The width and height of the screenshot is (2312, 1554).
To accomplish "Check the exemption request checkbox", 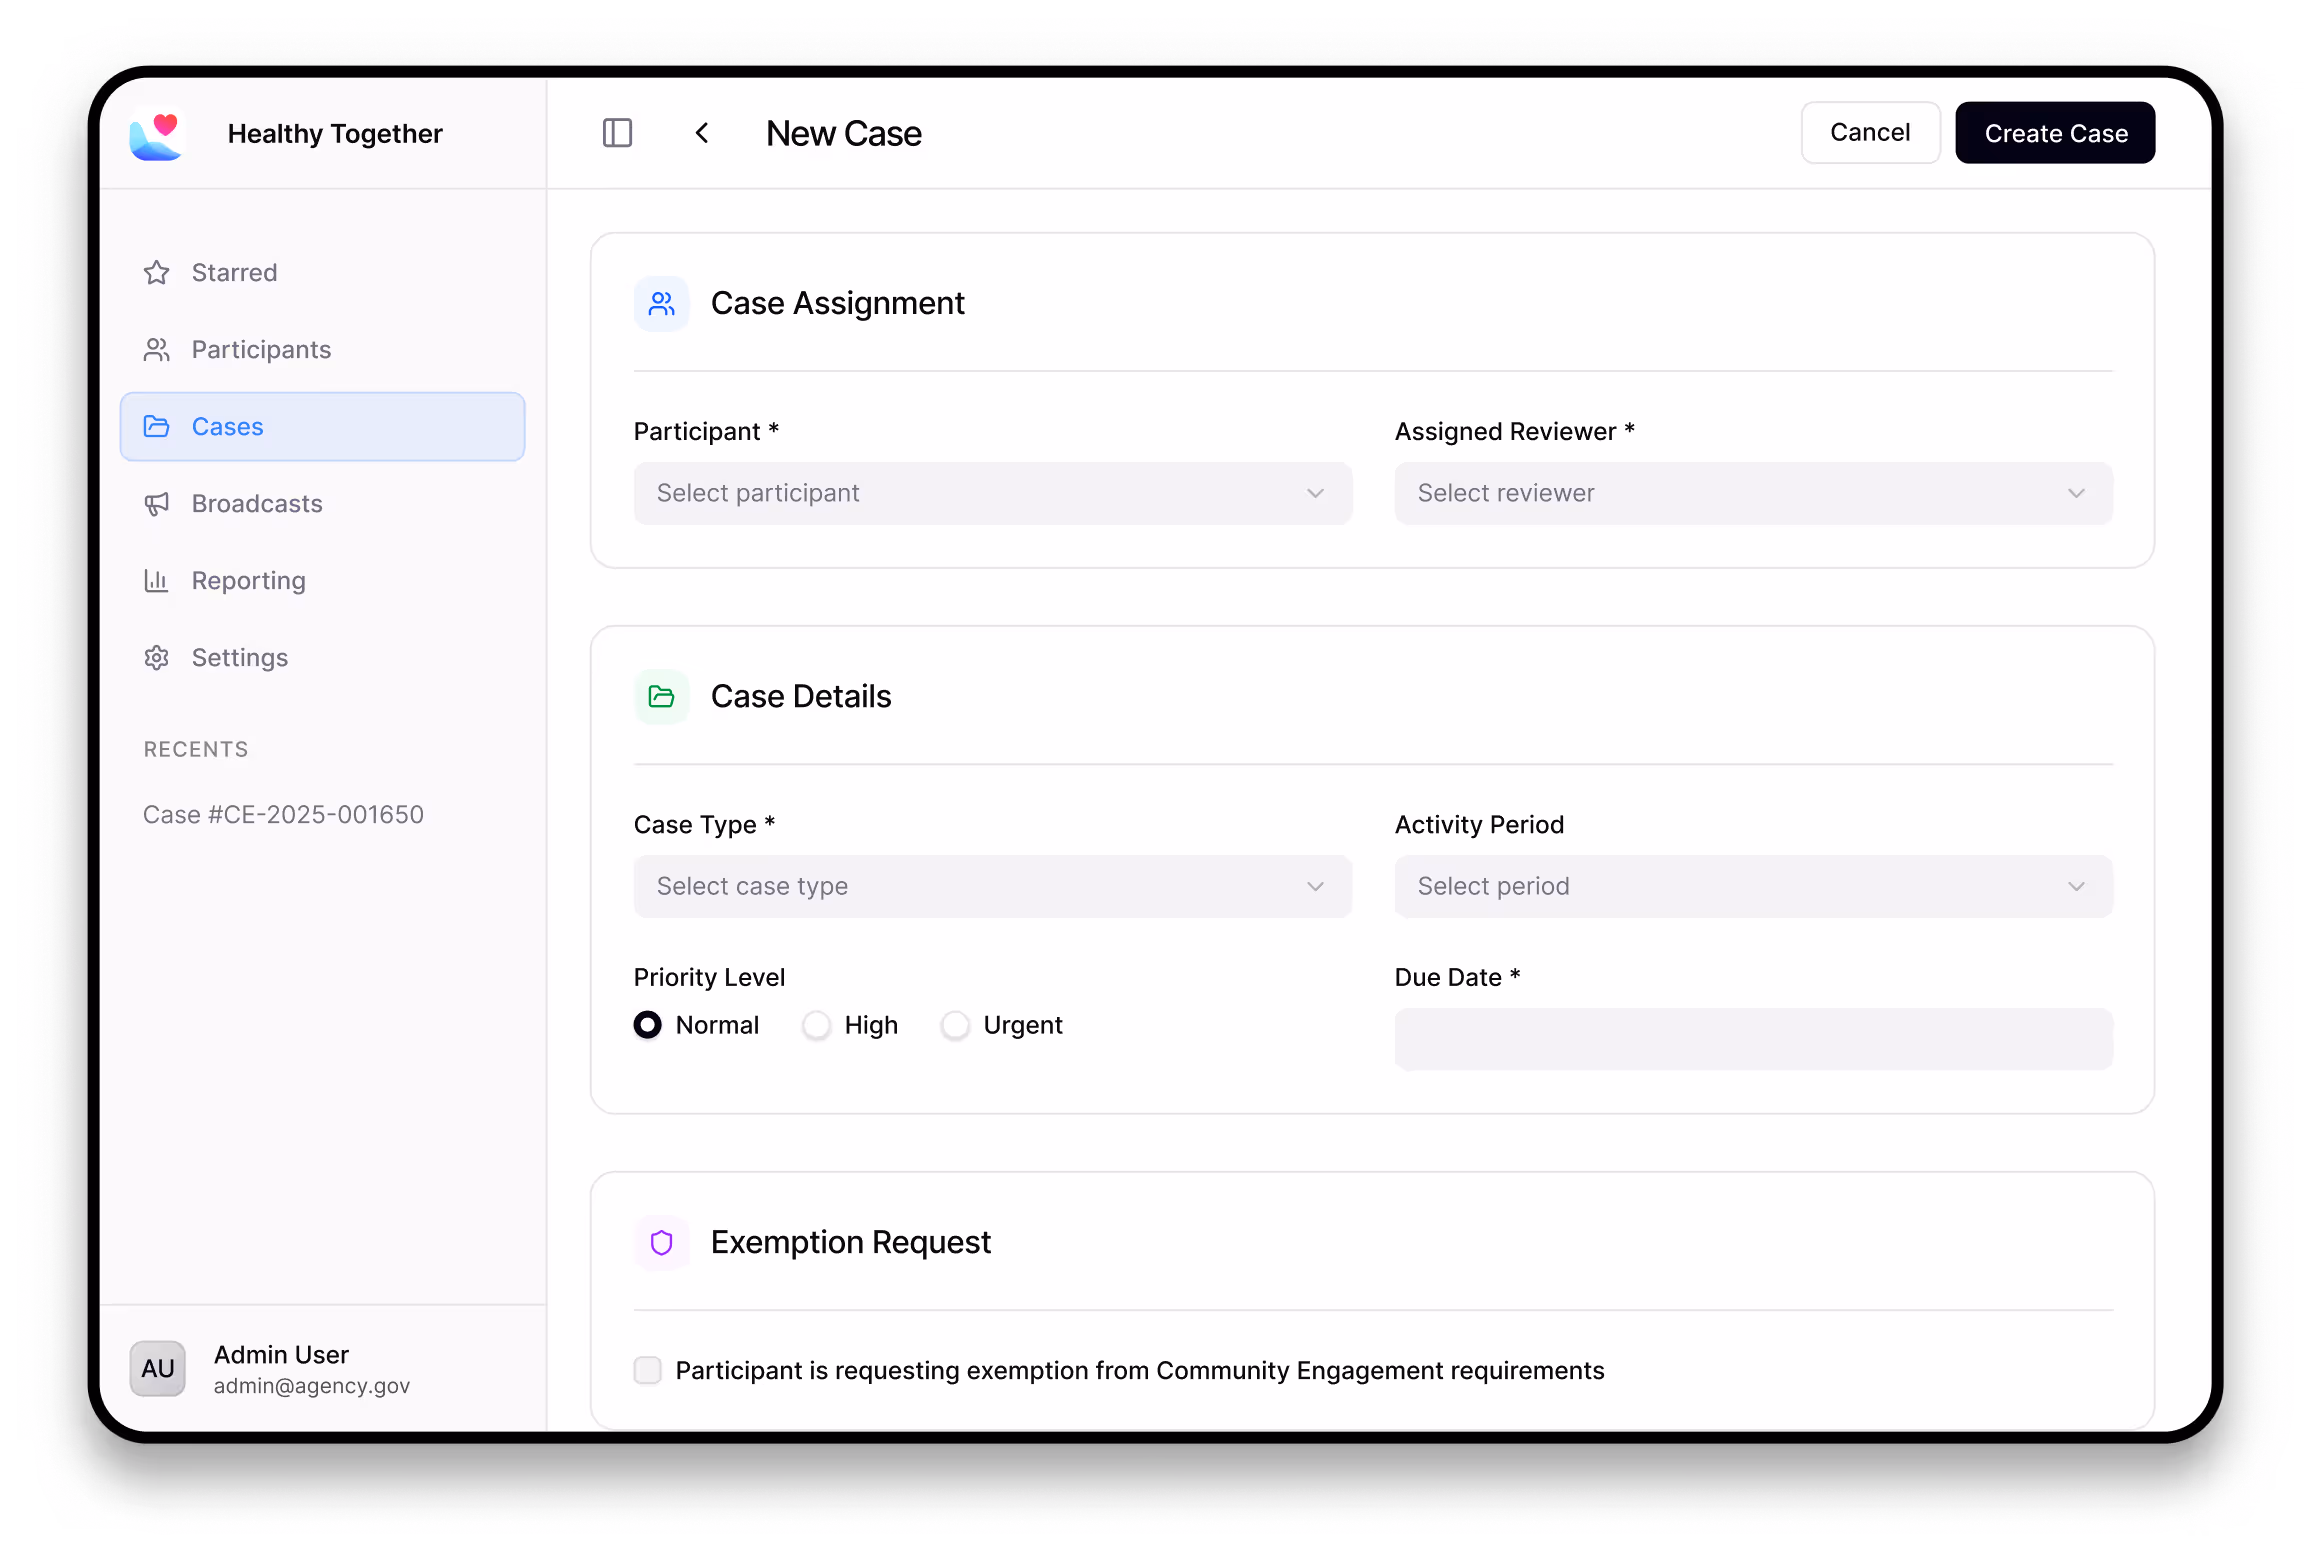I will coord(648,1370).
